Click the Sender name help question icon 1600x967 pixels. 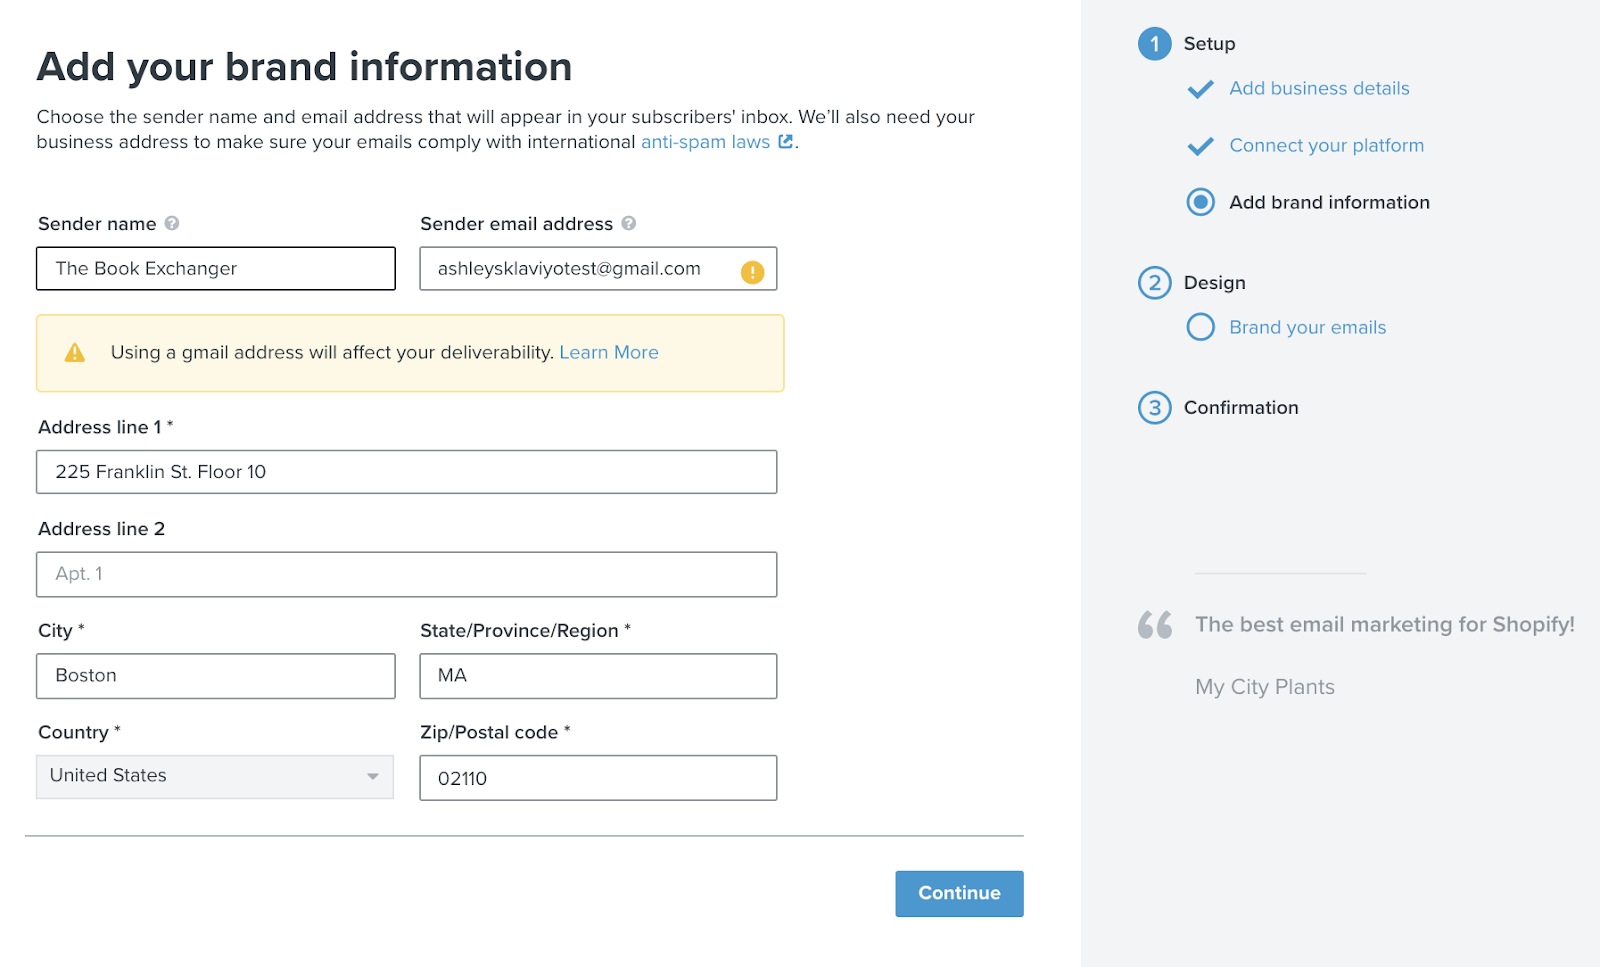[172, 223]
